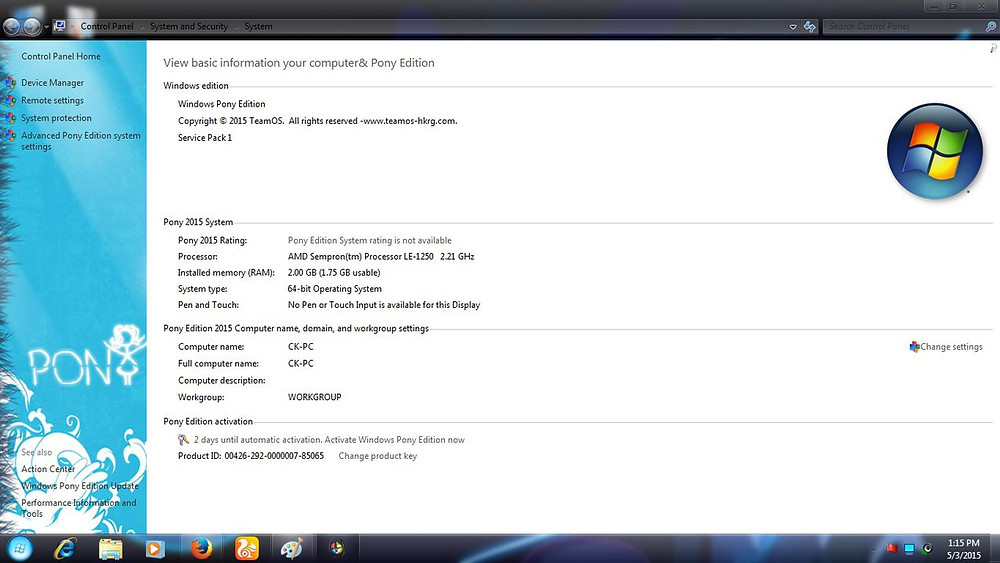1000x563 pixels.
Task: Activate Windows Pony Edition now link
Action: [394, 440]
